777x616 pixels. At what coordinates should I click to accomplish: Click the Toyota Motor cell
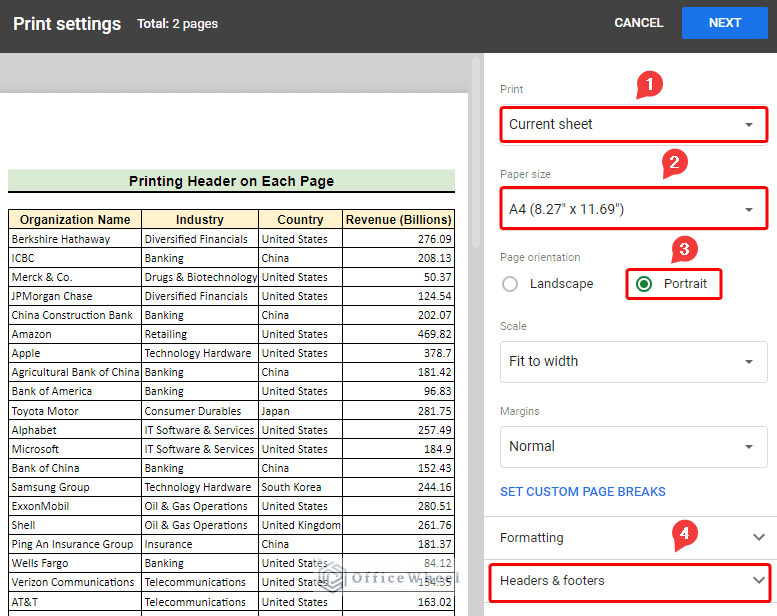[75, 411]
